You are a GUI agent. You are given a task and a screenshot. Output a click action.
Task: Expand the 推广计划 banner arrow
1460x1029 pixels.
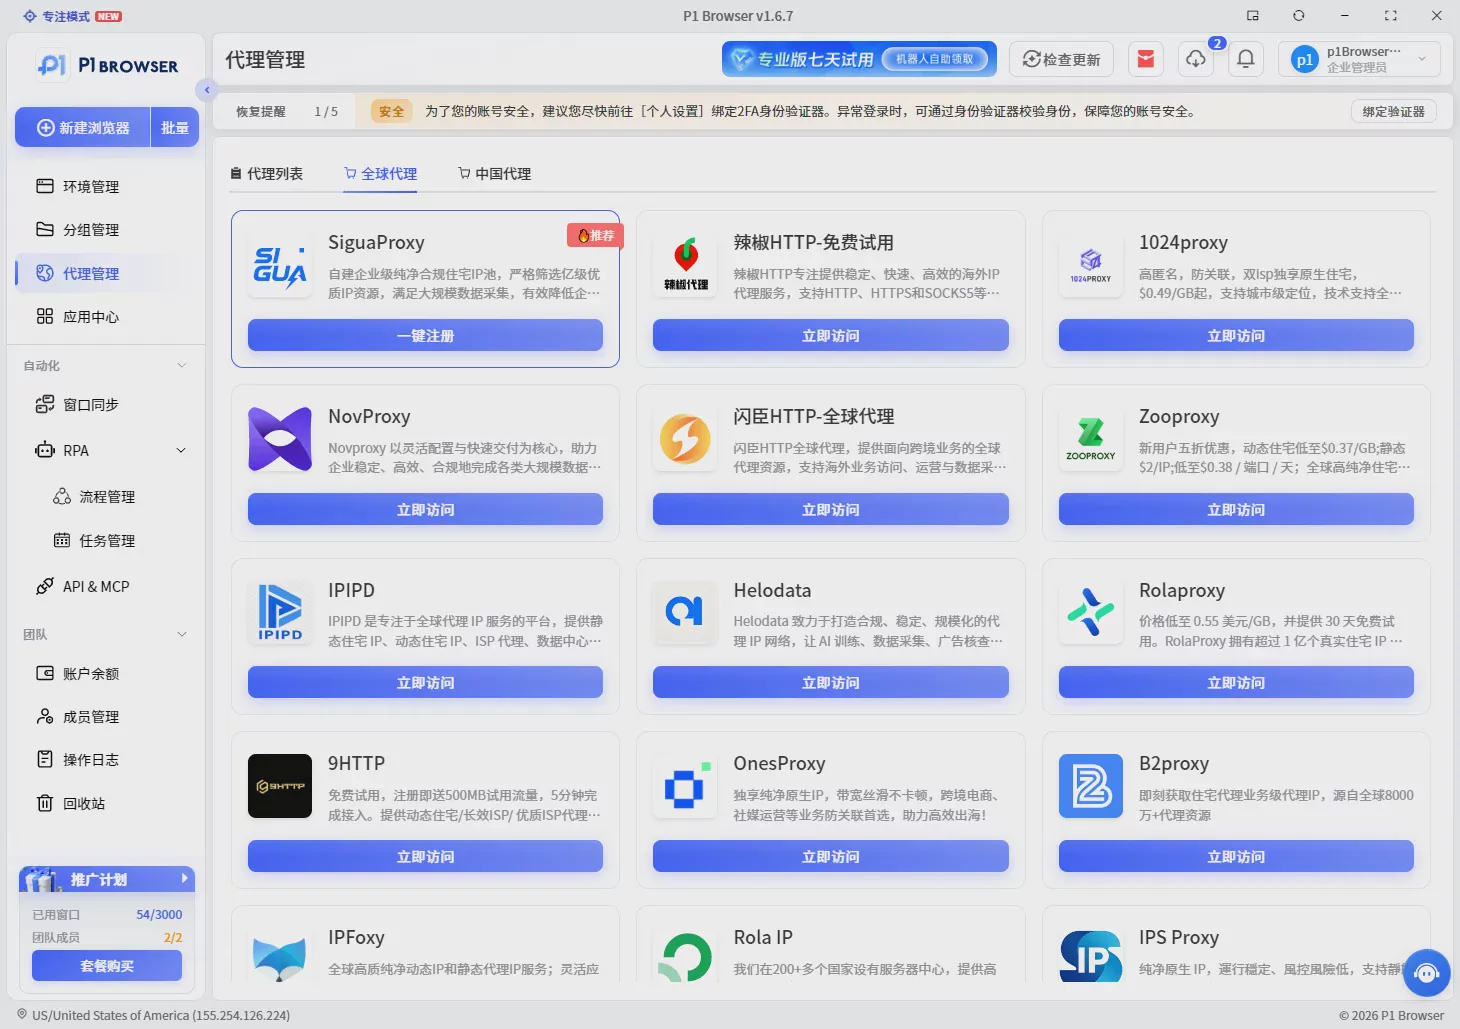pyautogui.click(x=185, y=879)
